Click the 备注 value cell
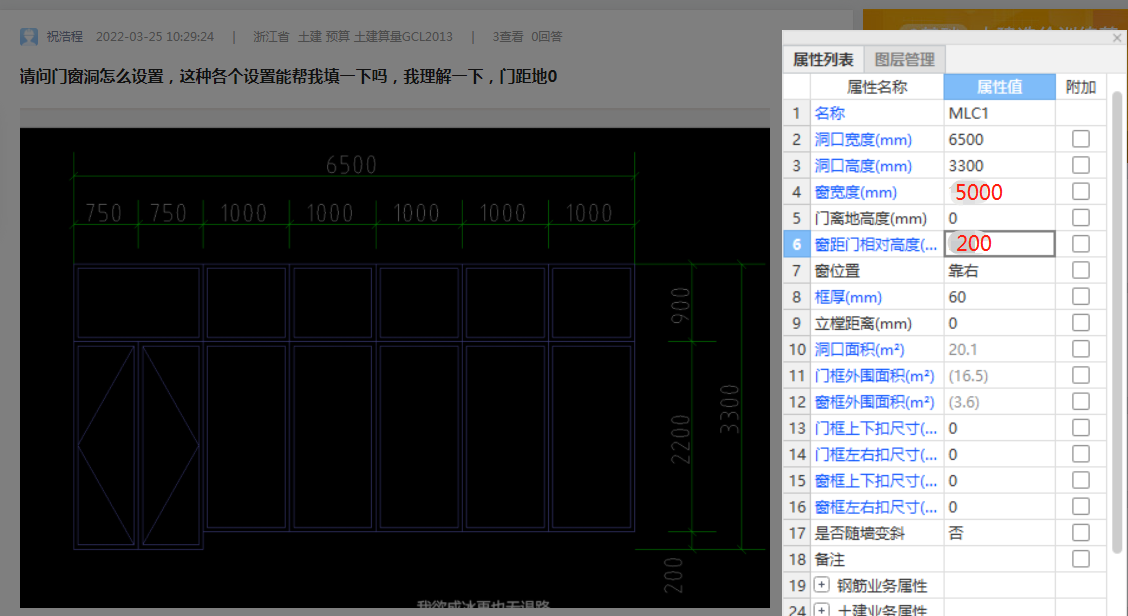 coord(999,559)
